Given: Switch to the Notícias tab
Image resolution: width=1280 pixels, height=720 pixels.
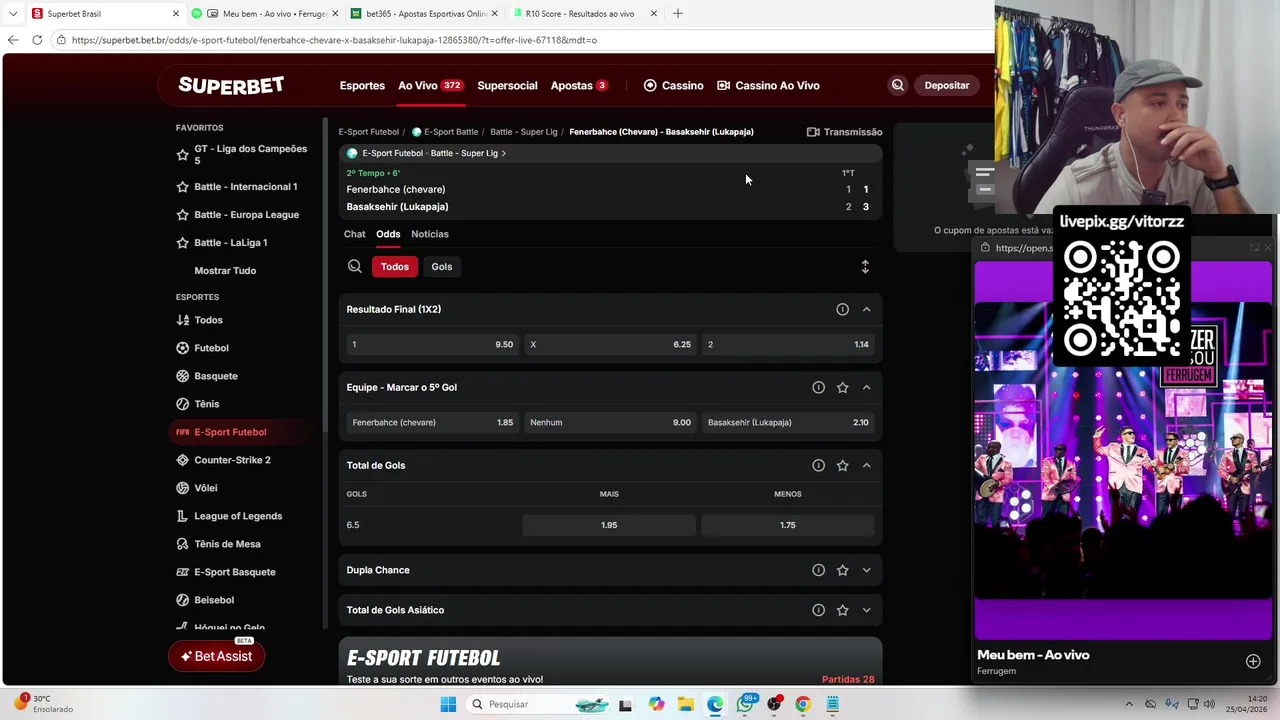Looking at the screenshot, I should 430,234.
